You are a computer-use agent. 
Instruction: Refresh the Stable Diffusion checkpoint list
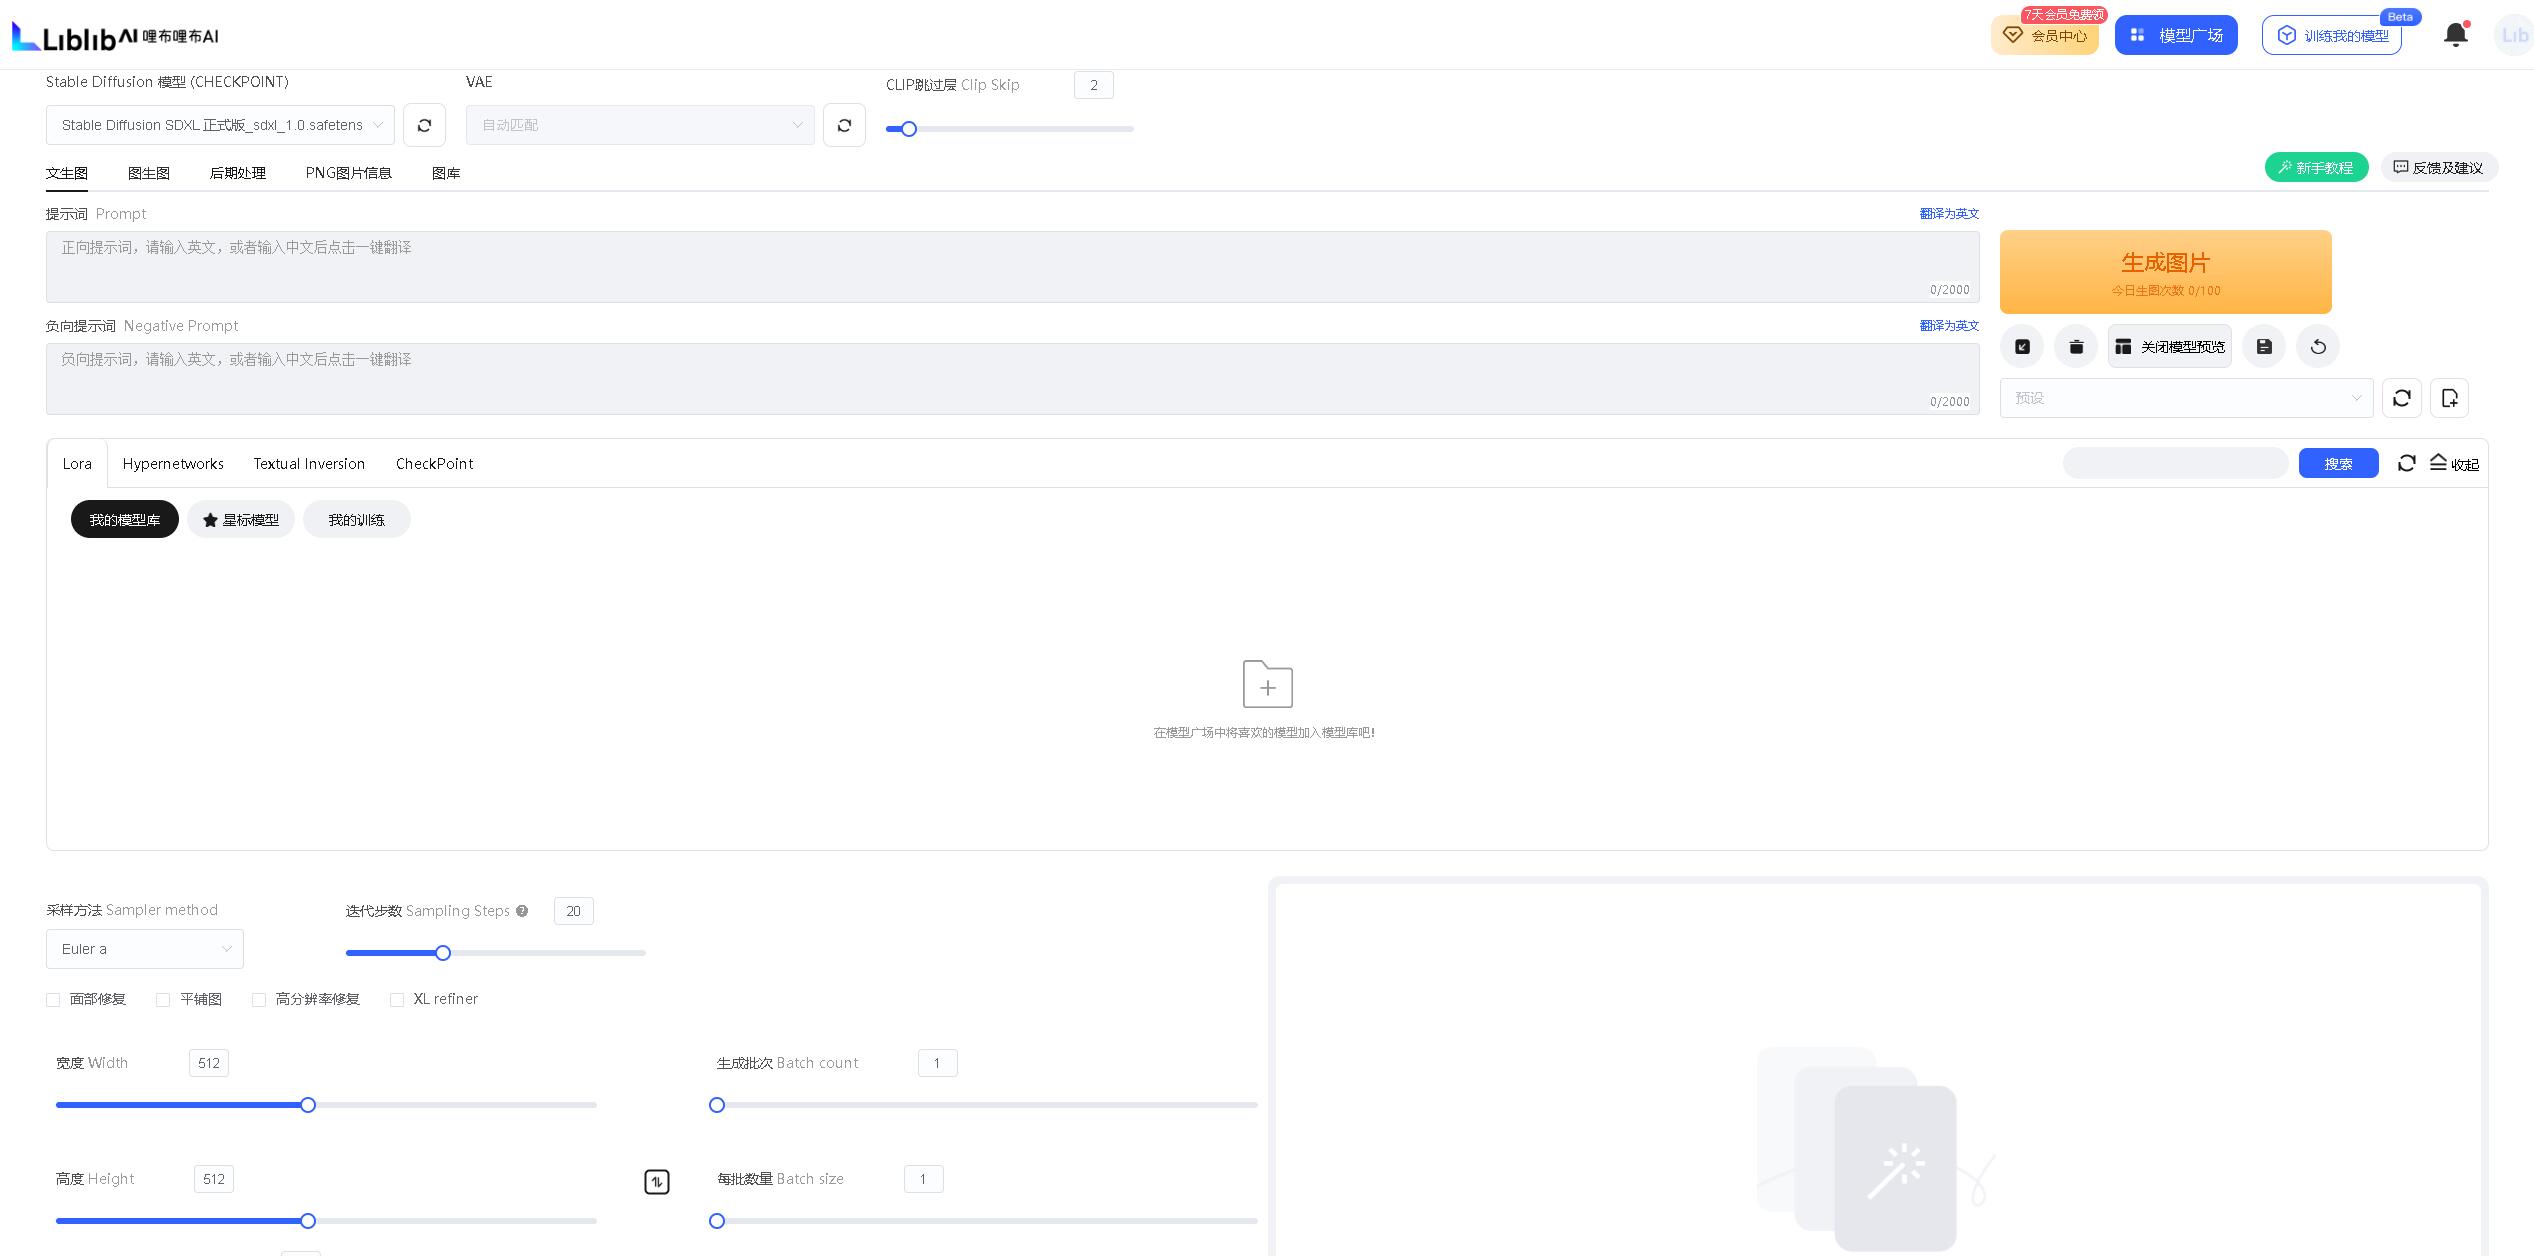[425, 125]
